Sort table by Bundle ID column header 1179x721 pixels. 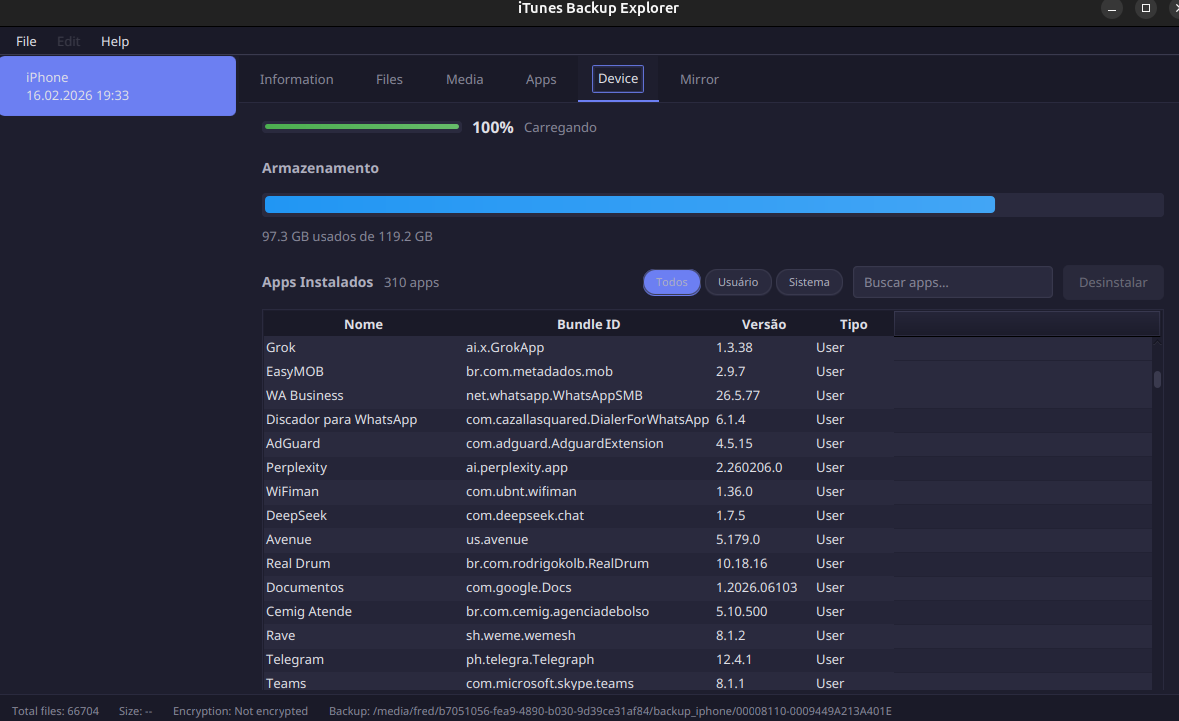[589, 324]
